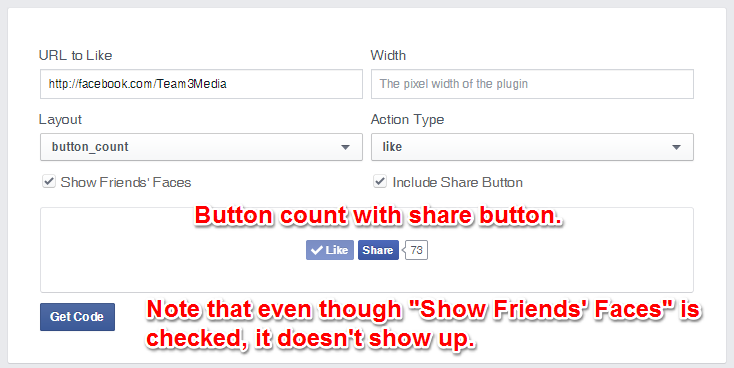Click the checkmark icon on the Like button

(316, 250)
